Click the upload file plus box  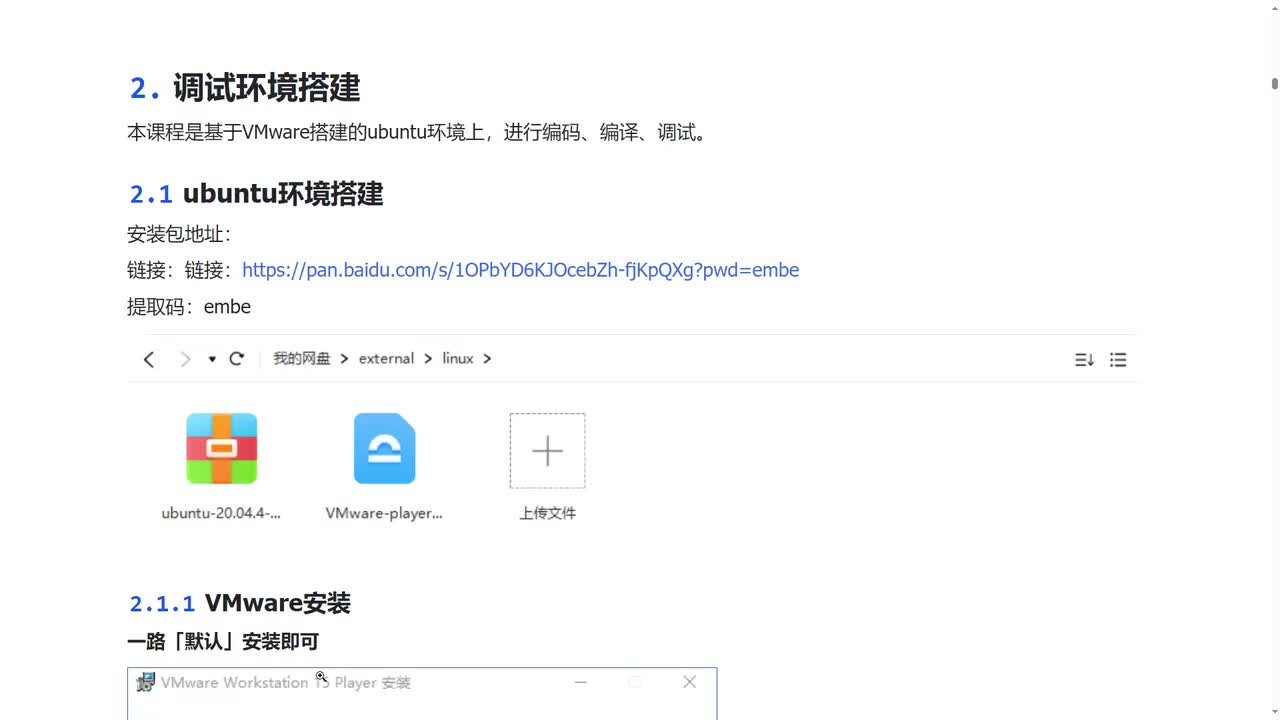[547, 451]
